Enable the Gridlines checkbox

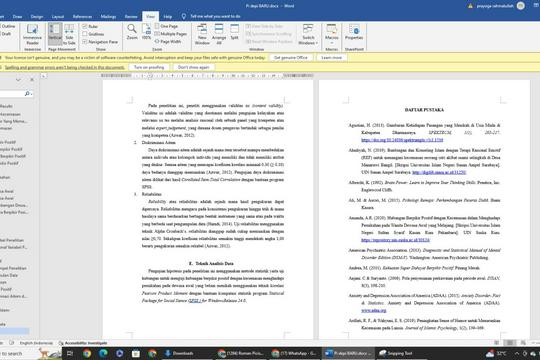coord(85,34)
